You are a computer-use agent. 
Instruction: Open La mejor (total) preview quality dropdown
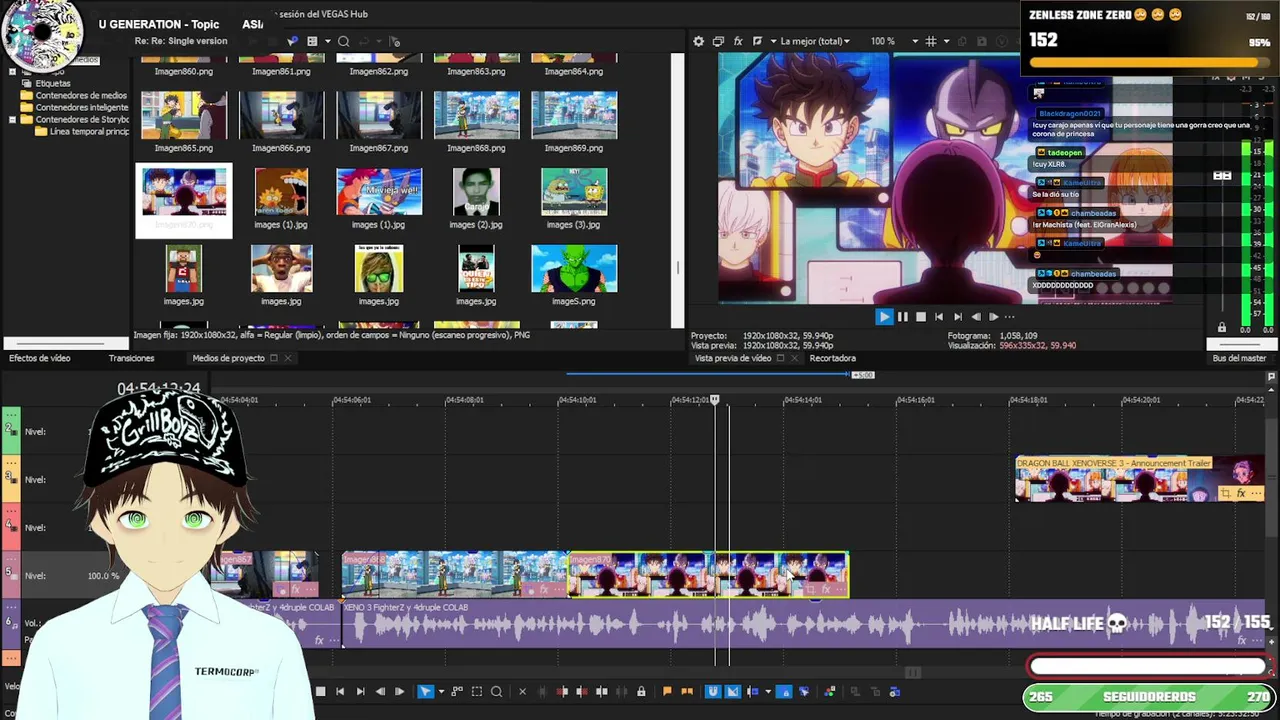coord(814,41)
